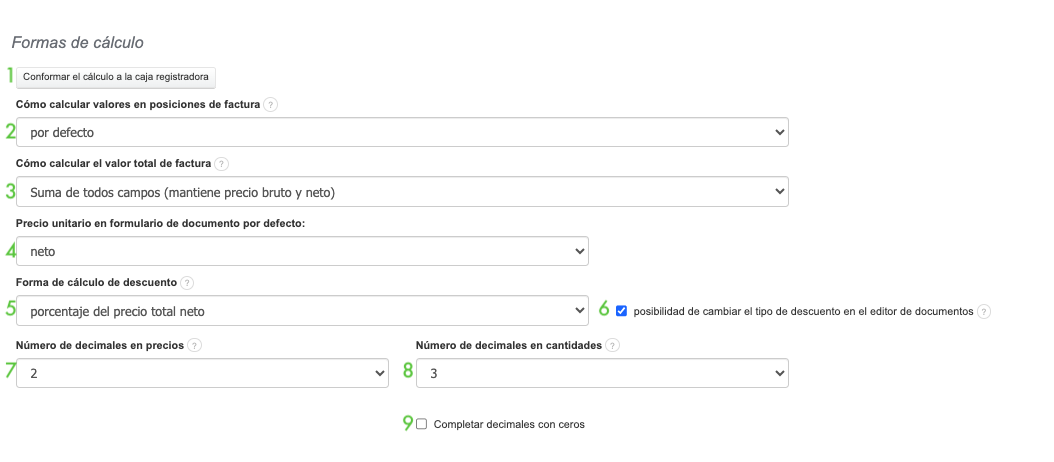Viewport: 1054px width, 462px height.
Task: Click help icon after discount type checkbox label
Action: (984, 312)
